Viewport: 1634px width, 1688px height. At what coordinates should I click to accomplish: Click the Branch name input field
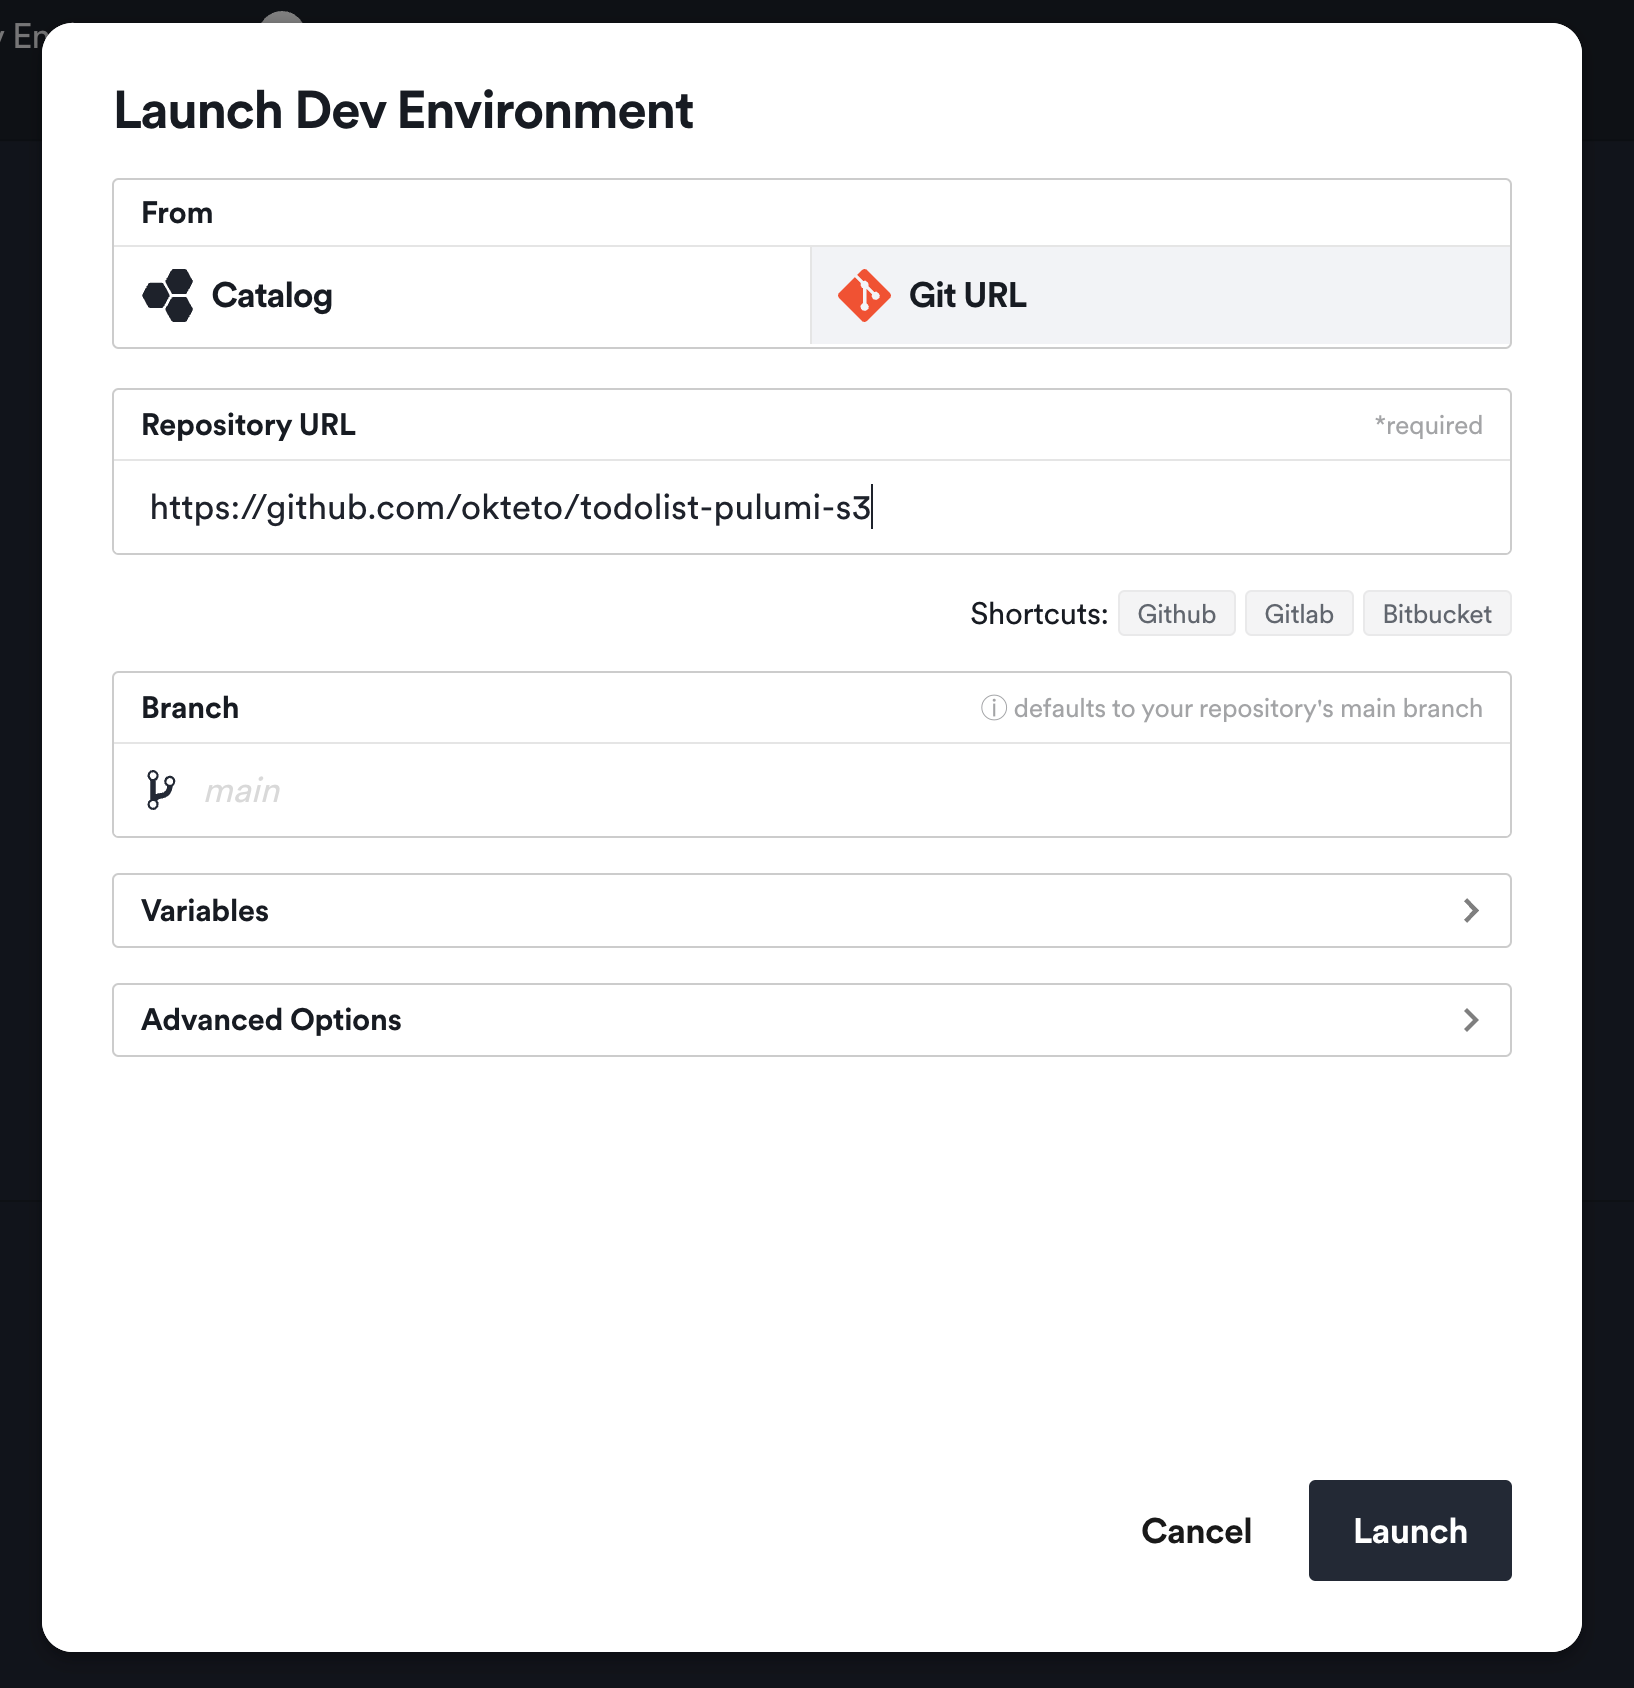pos(812,790)
